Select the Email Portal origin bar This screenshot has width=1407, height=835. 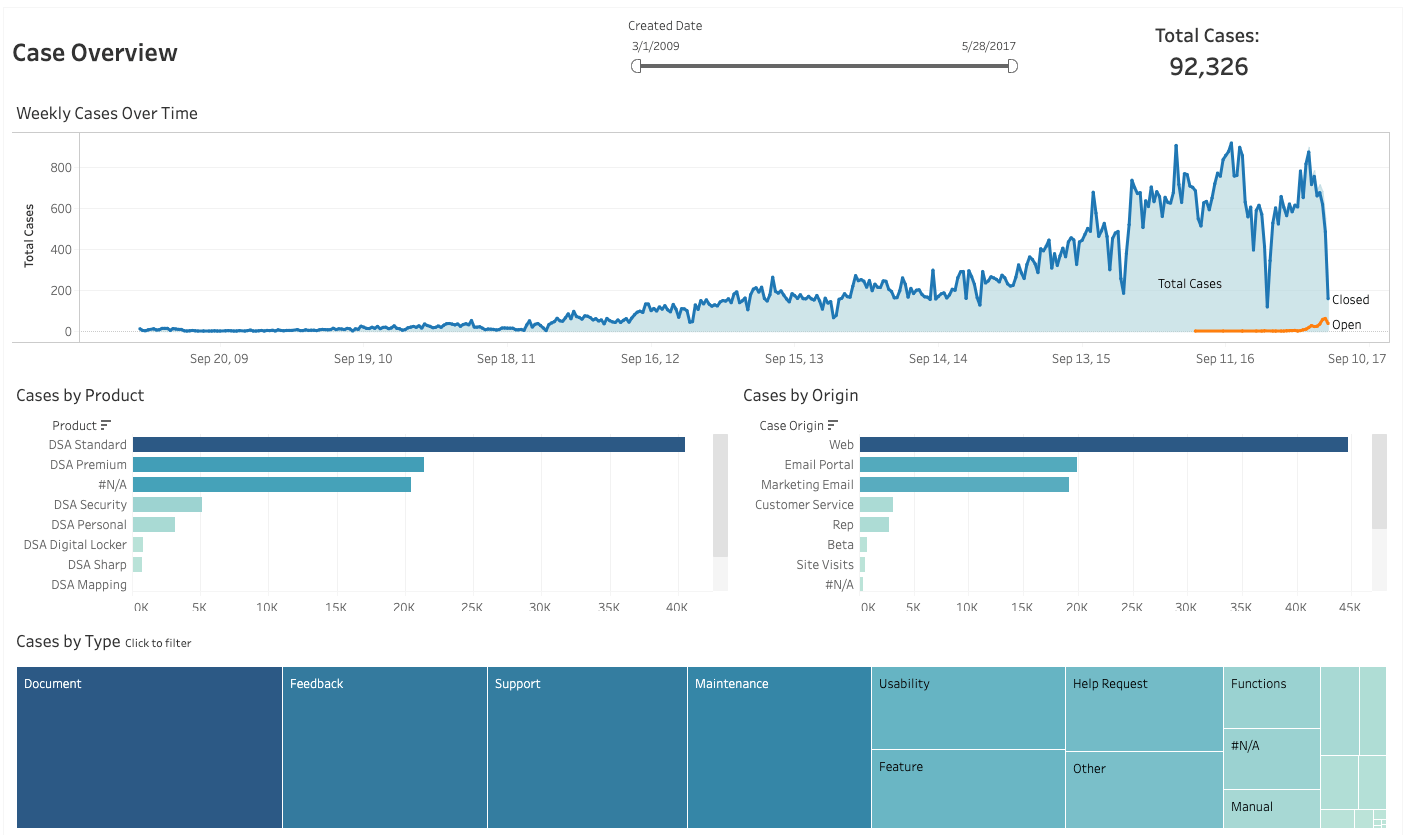968,465
